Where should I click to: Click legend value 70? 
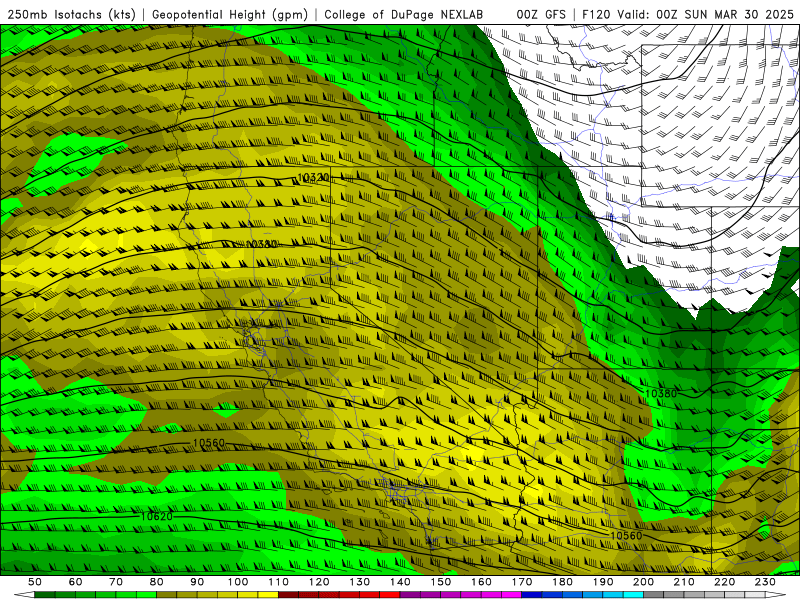click(x=116, y=582)
